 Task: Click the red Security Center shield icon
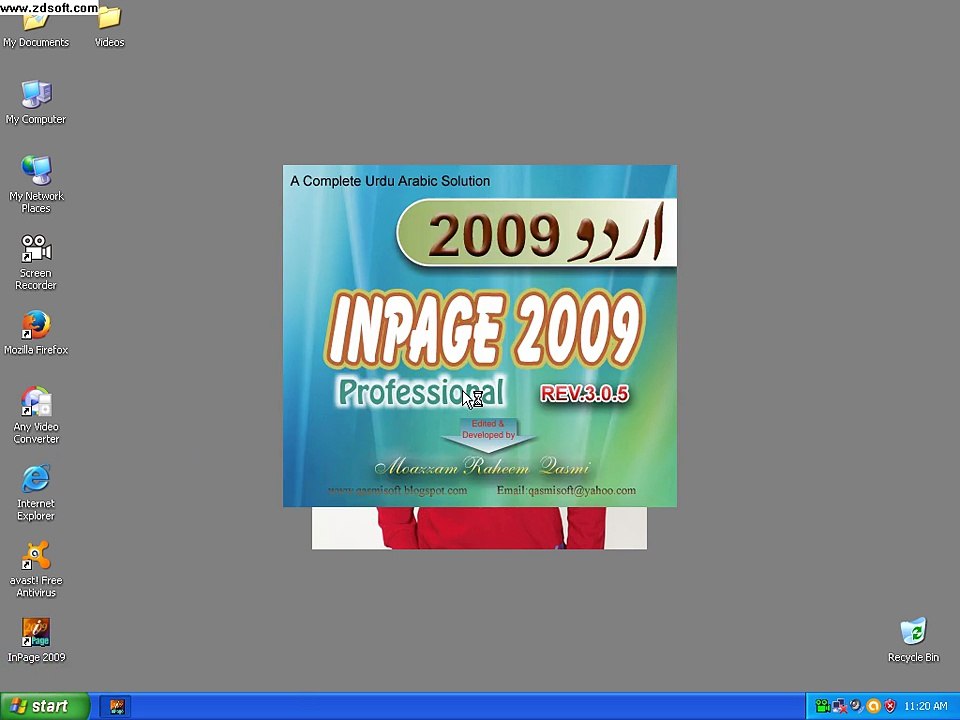pos(890,707)
